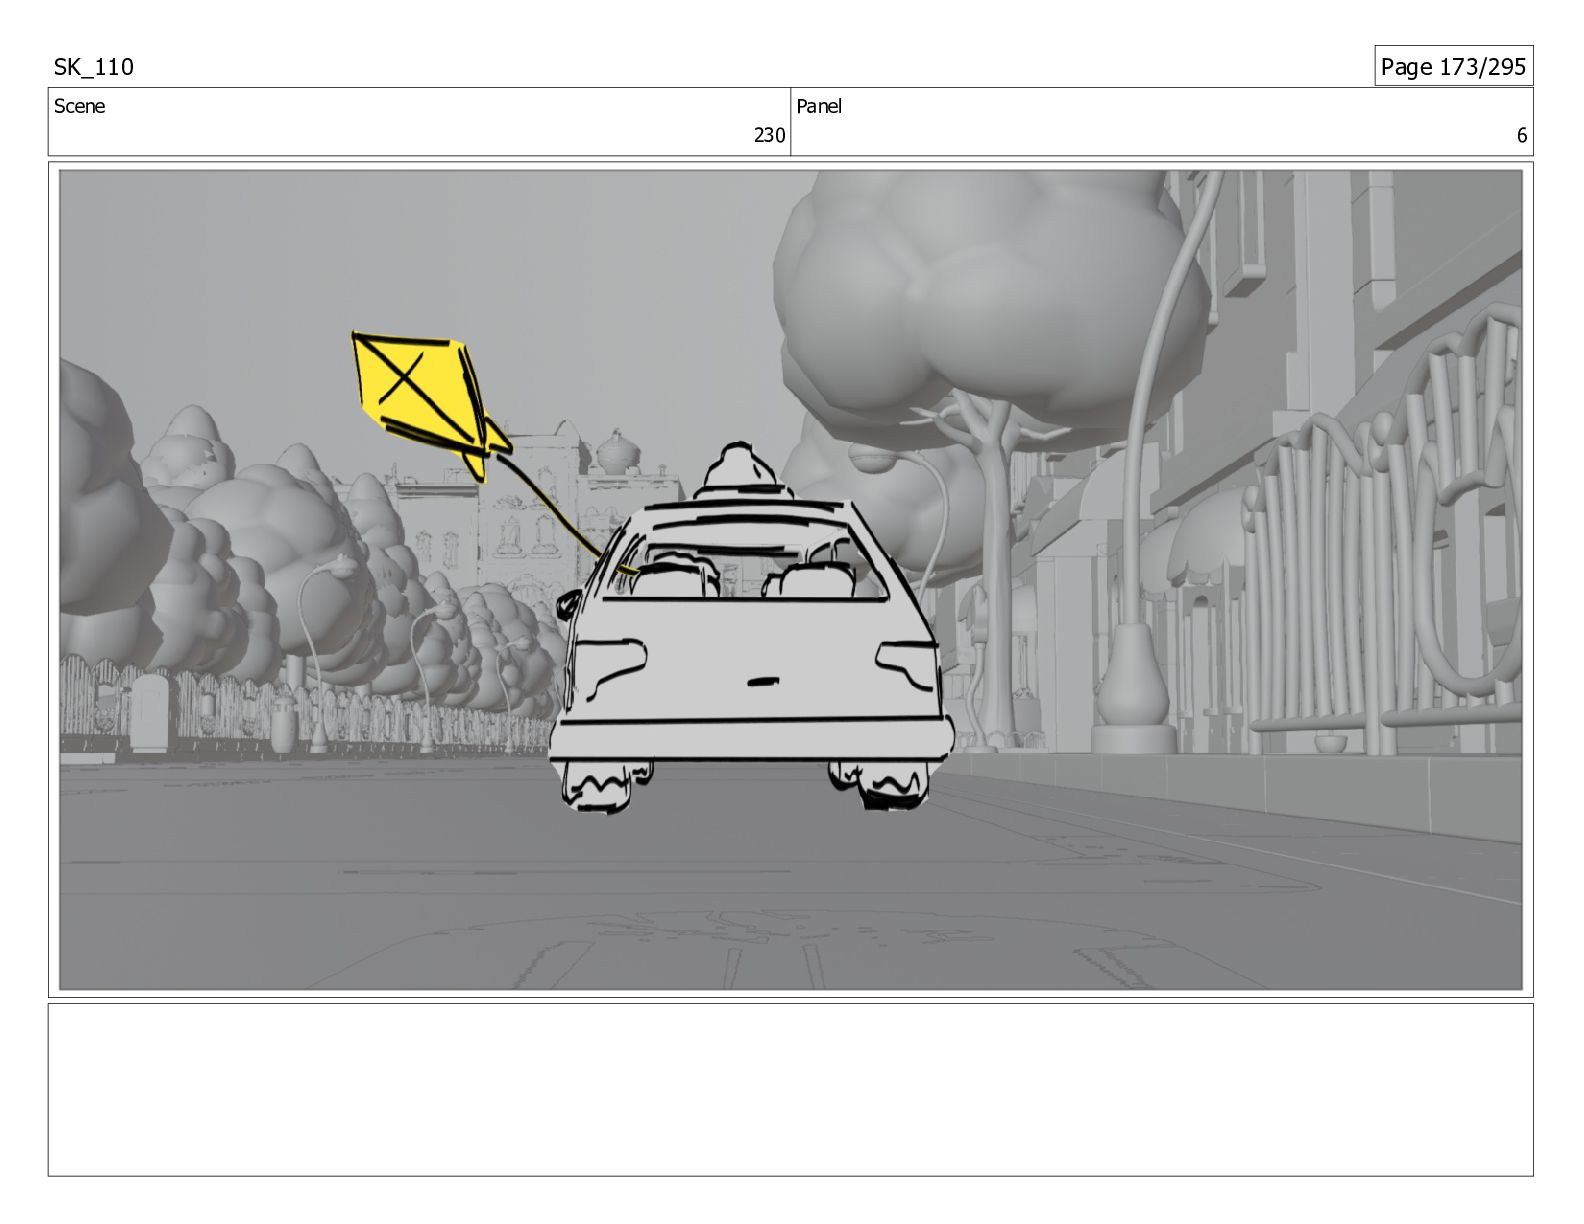Select the Panel label text

[819, 106]
